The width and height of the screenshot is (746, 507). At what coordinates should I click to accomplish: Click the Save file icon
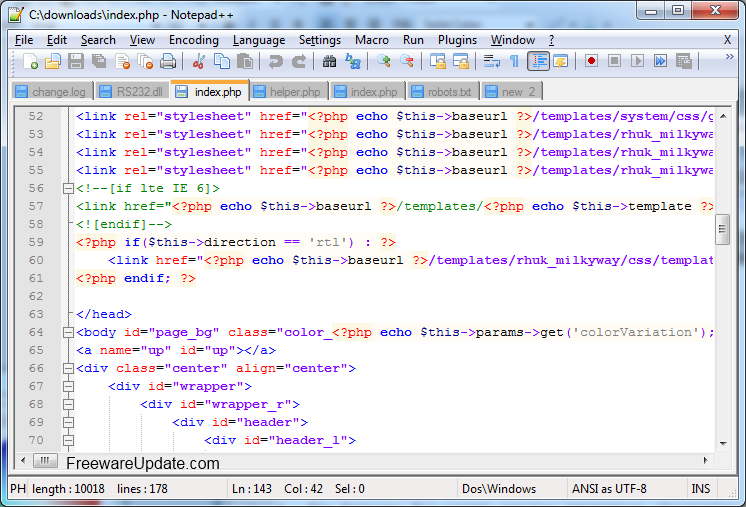pos(76,61)
